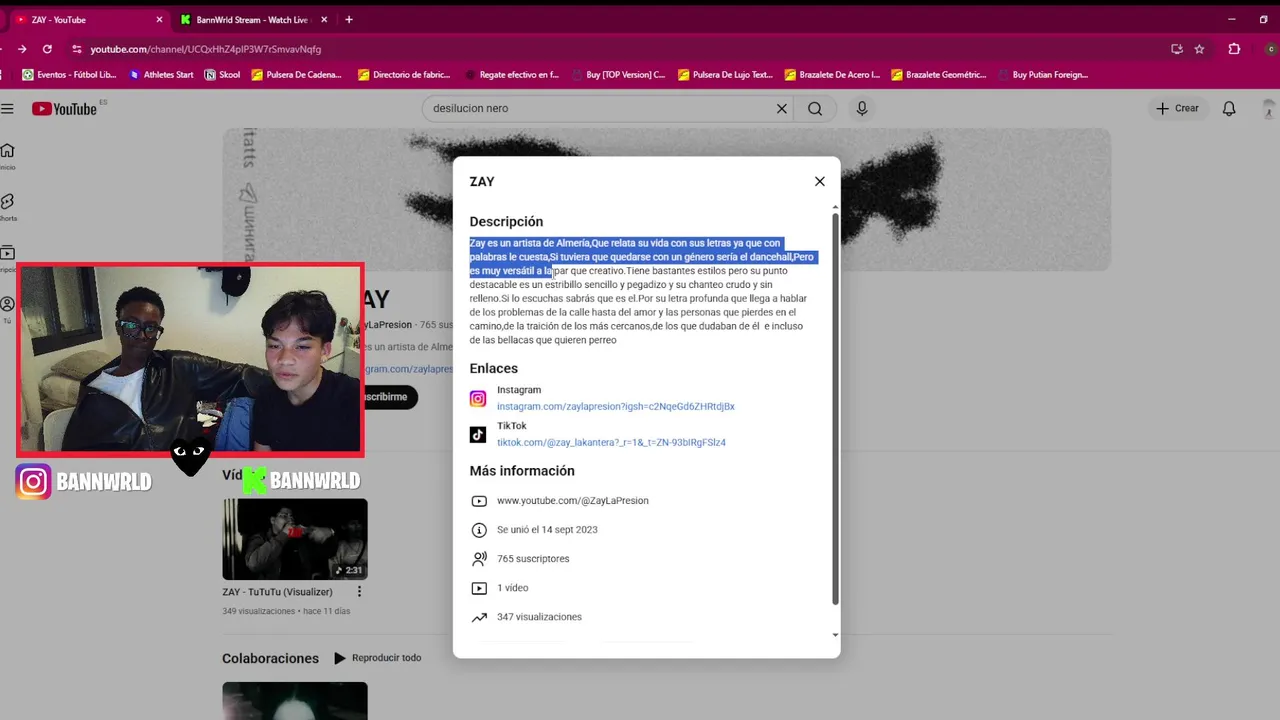
Task: Open a new browser tab
Action: [x=349, y=20]
